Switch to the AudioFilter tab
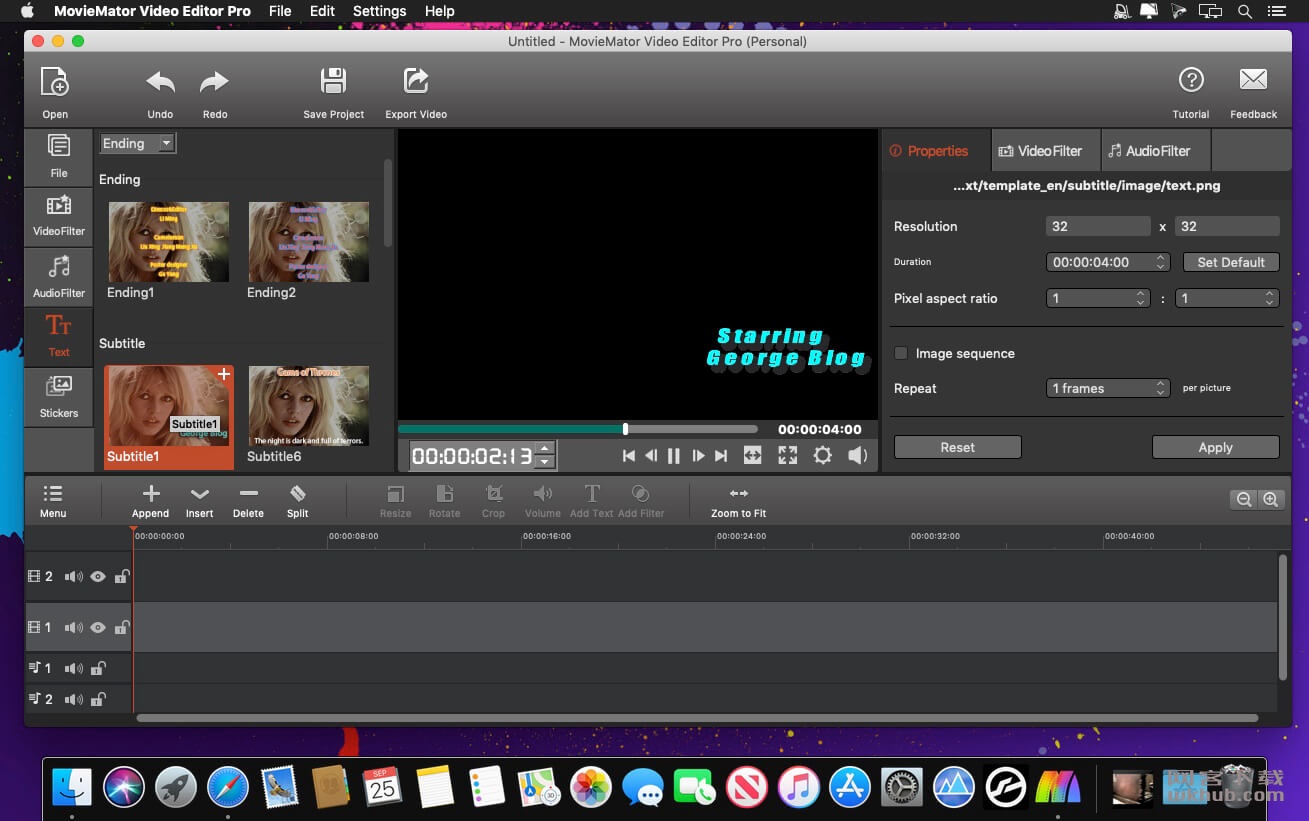This screenshot has width=1309, height=821. [1156, 151]
